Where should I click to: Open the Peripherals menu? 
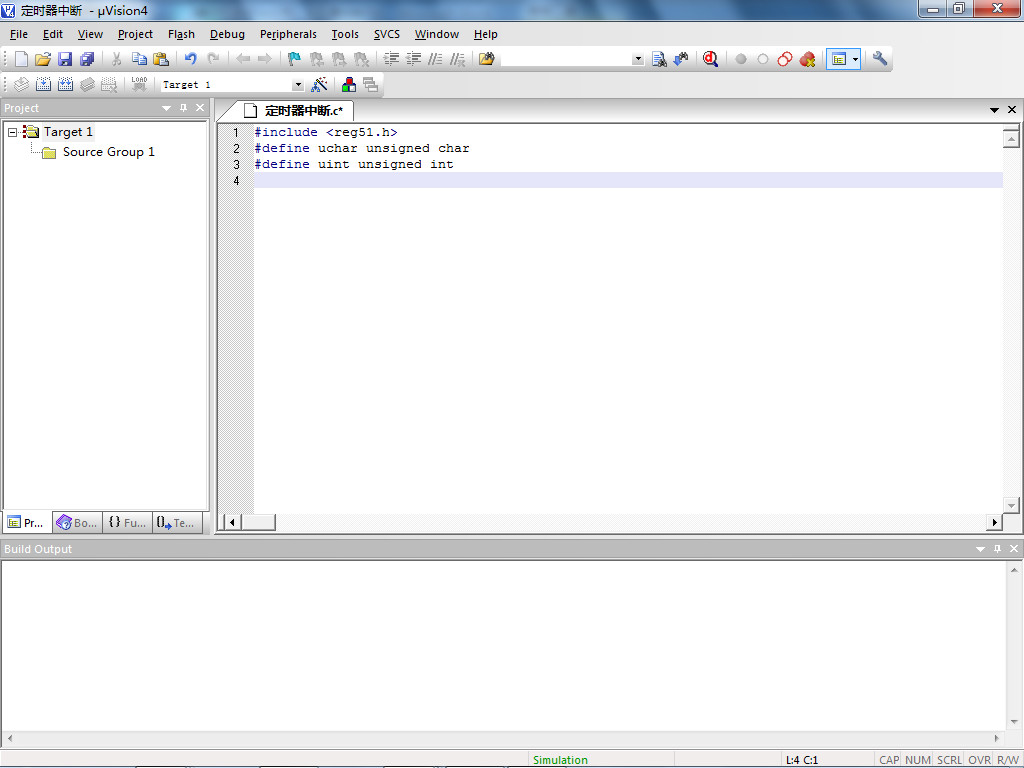[x=288, y=34]
